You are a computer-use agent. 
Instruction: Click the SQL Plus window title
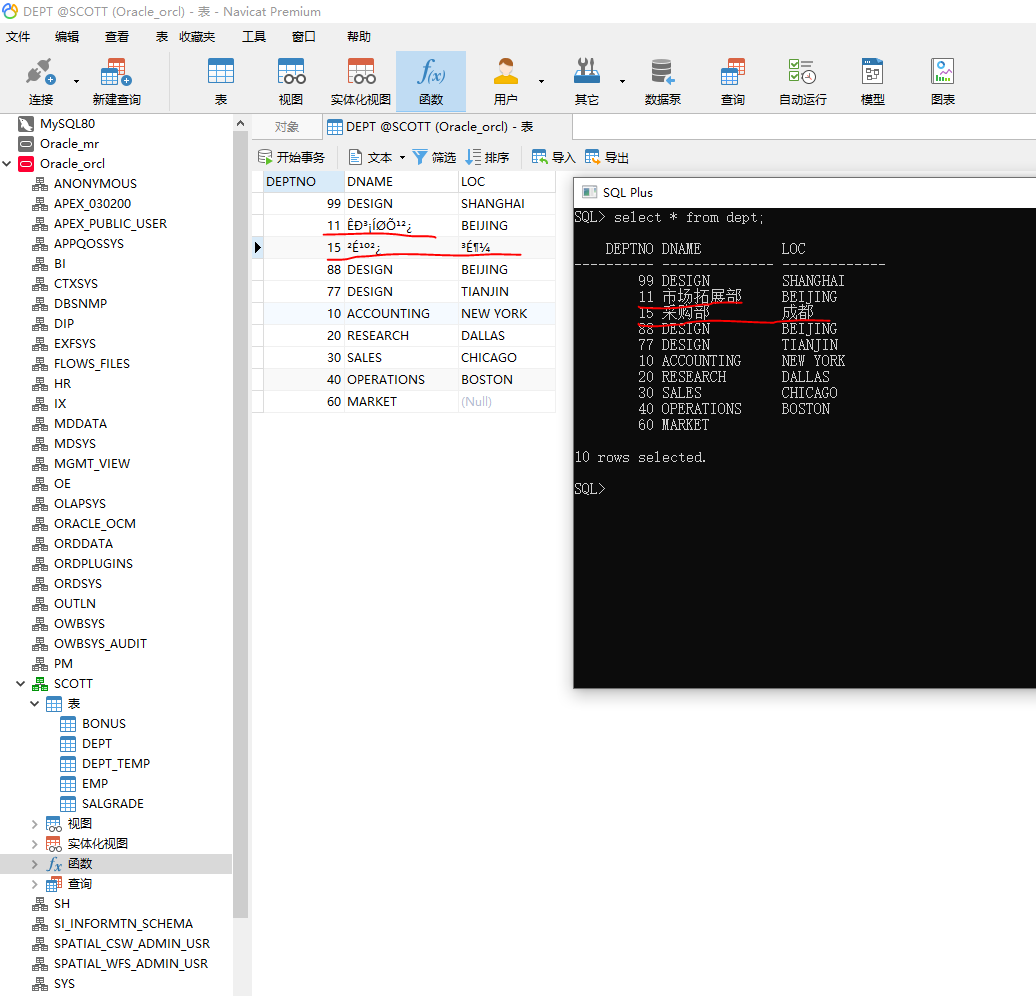[x=628, y=192]
